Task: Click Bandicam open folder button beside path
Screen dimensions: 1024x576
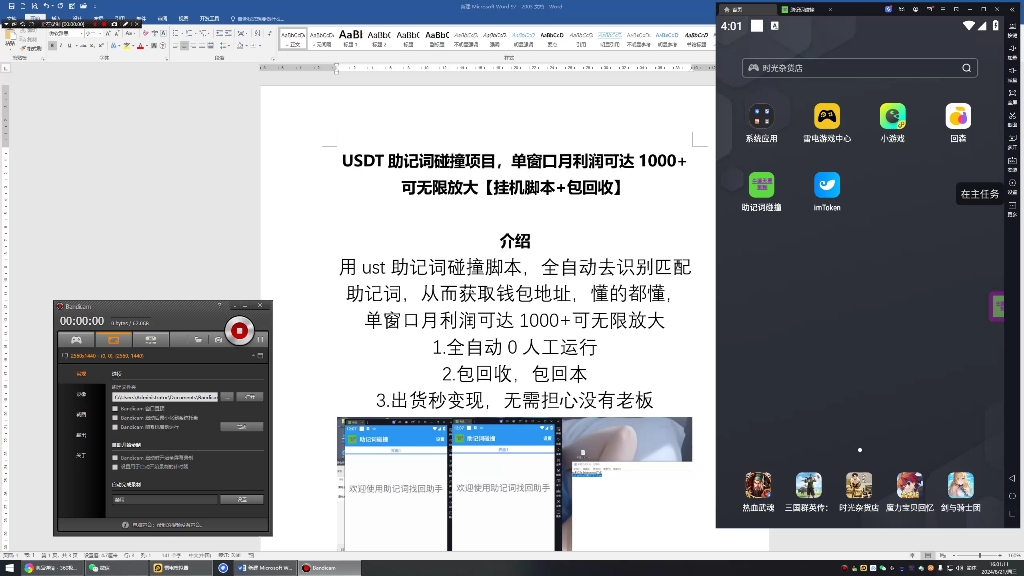Action: 249,397
